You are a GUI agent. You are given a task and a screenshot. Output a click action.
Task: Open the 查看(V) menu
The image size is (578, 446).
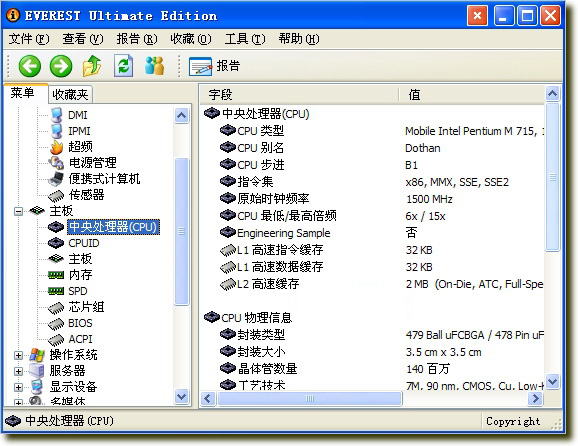coord(83,39)
